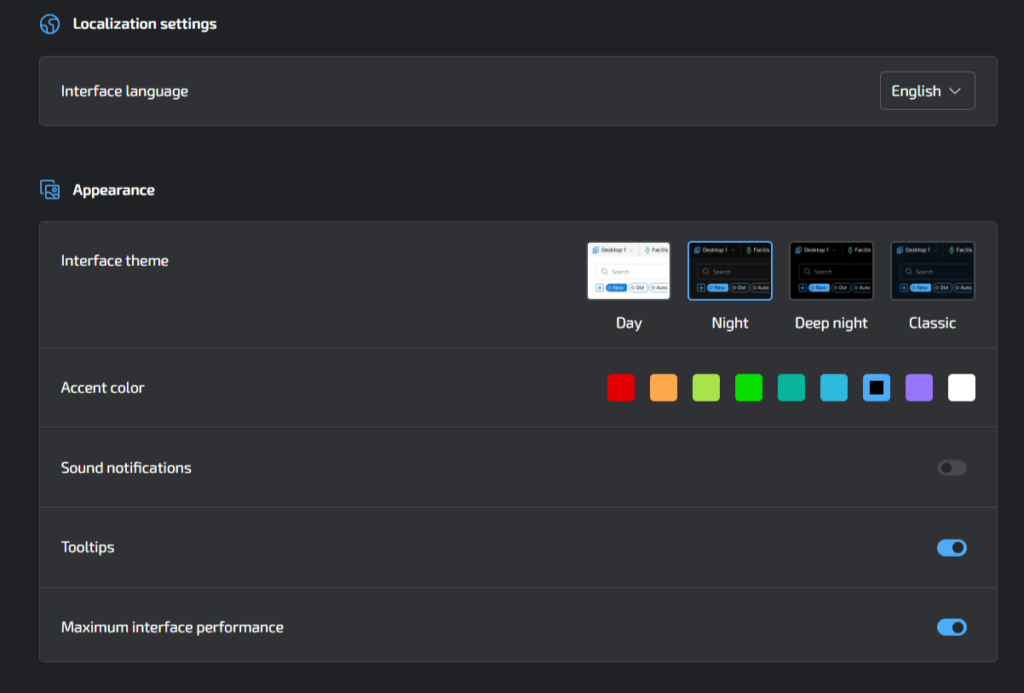
Task: Click the Night theme caption
Action: coord(729,323)
